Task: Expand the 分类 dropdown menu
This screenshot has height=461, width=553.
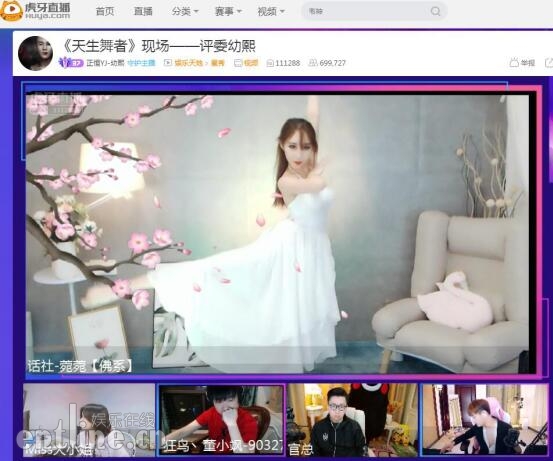Action: tap(185, 11)
